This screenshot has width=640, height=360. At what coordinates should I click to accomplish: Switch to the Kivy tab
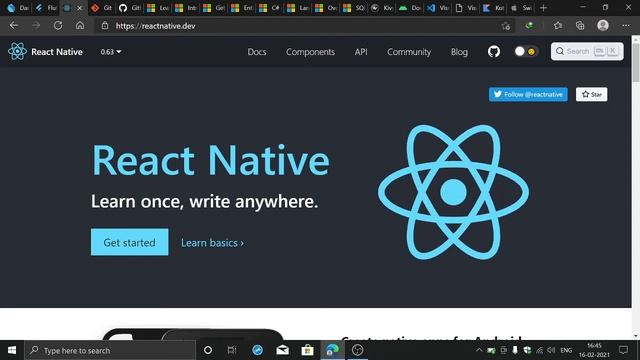tap(382, 8)
